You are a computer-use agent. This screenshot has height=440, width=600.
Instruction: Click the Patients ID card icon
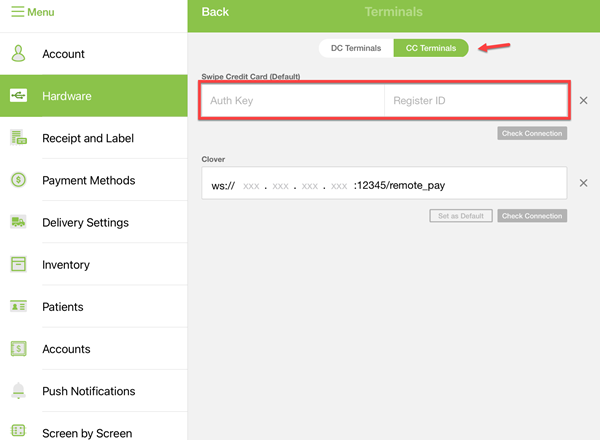point(18,306)
